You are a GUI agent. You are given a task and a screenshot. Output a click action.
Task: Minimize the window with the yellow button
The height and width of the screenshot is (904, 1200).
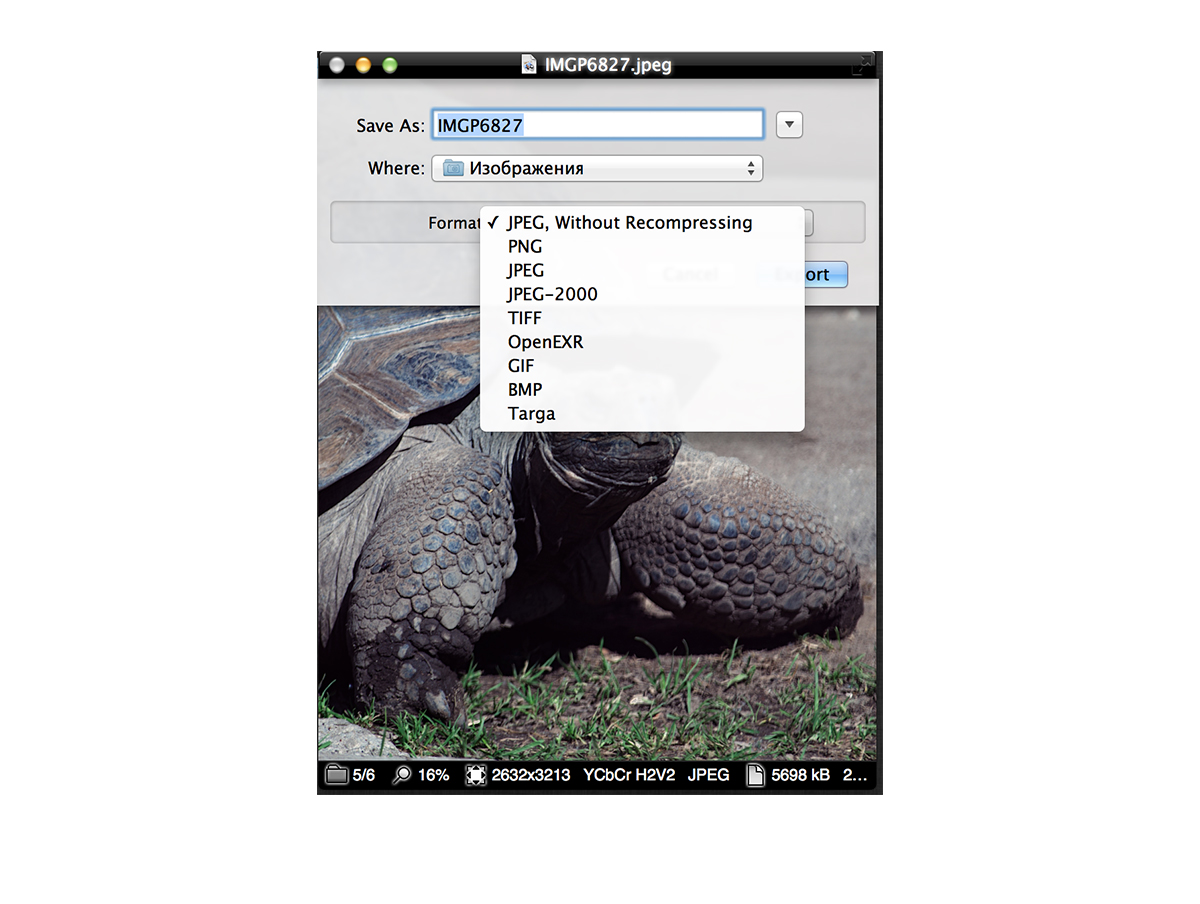pos(363,65)
